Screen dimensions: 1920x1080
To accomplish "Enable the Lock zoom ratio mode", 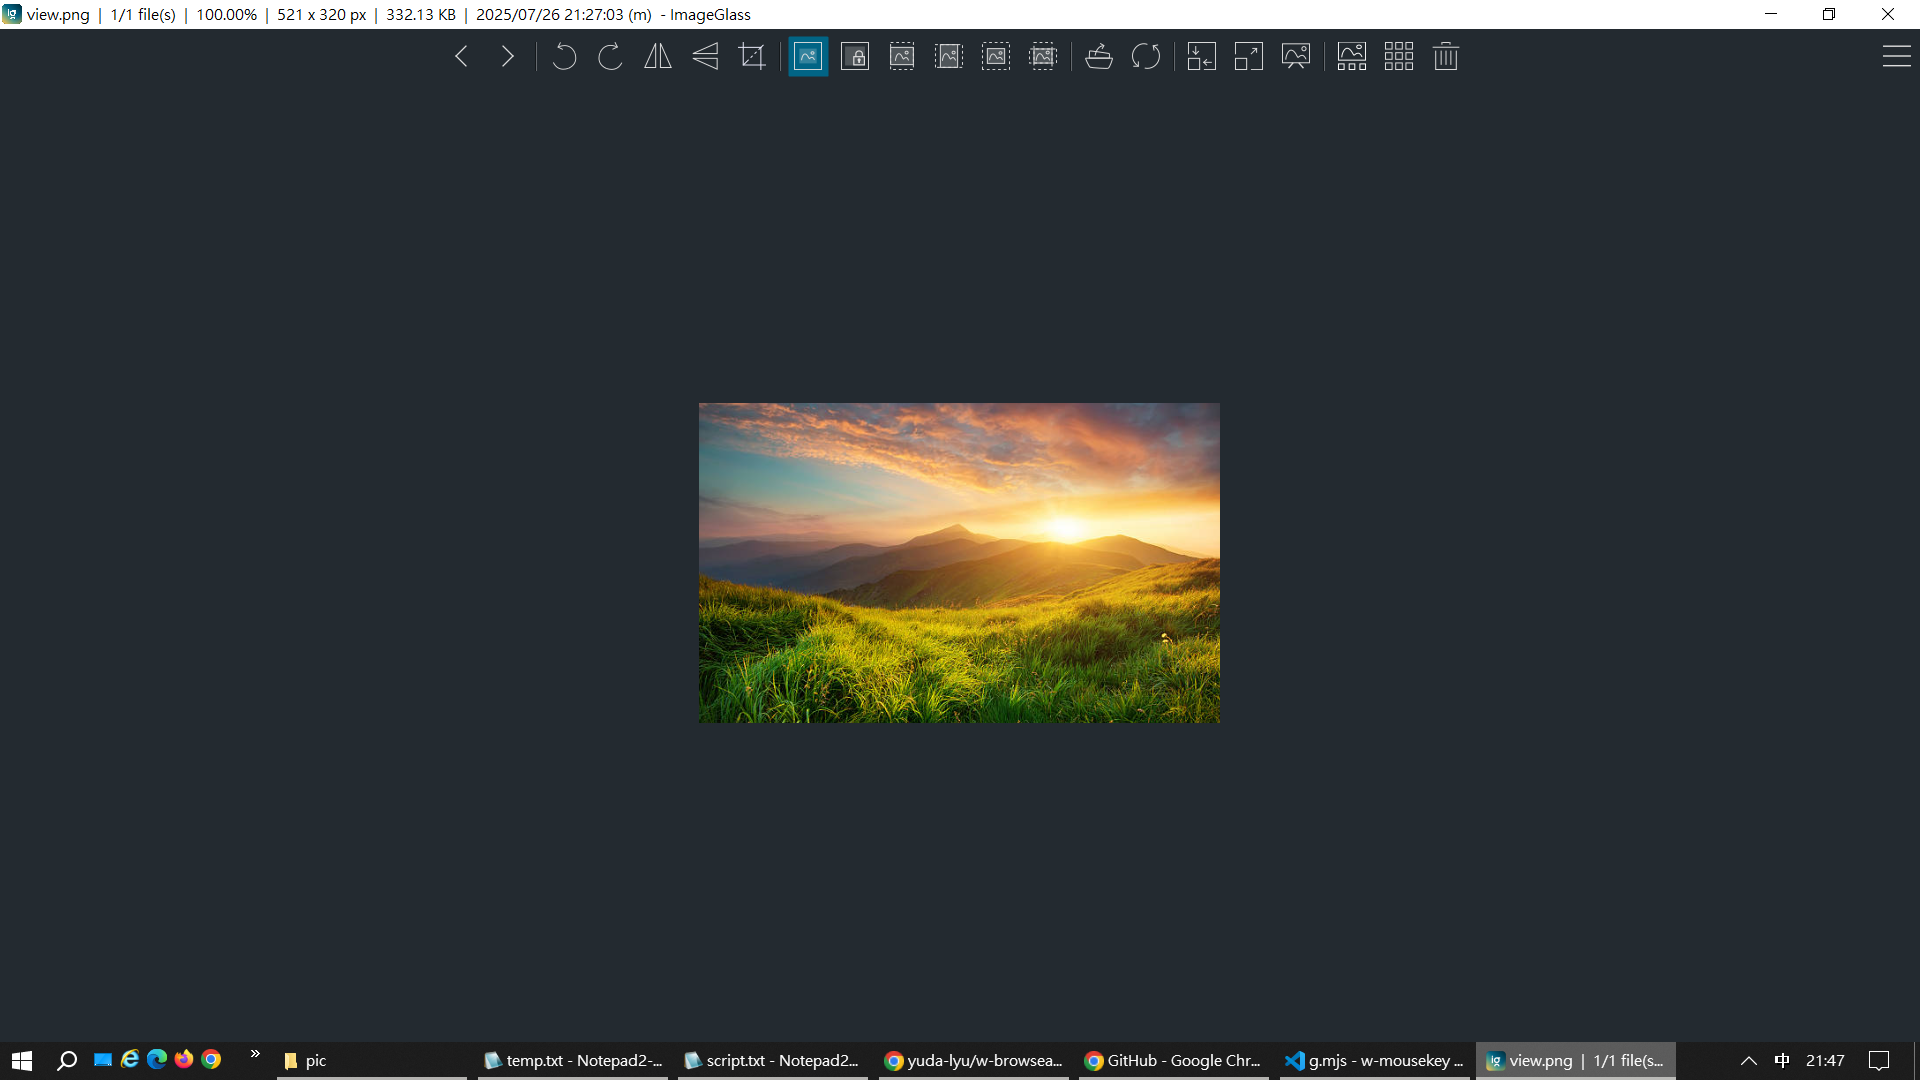I will (x=855, y=57).
